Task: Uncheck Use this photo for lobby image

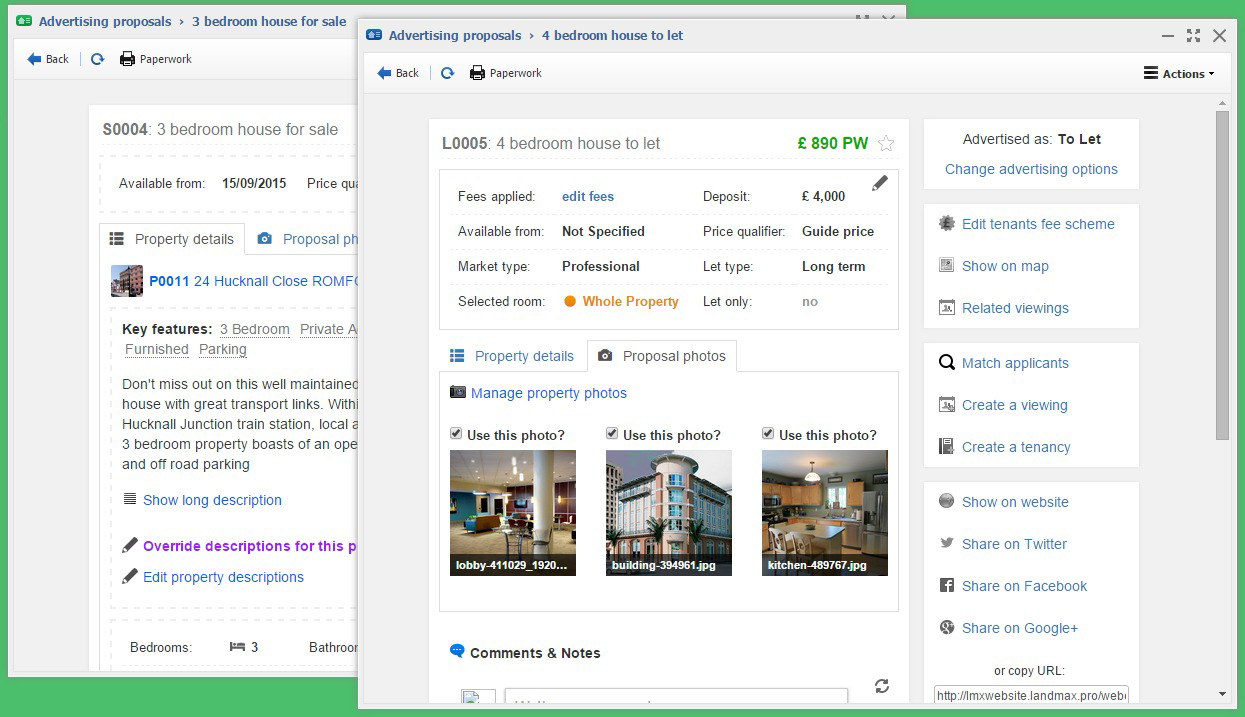Action: tap(457, 434)
